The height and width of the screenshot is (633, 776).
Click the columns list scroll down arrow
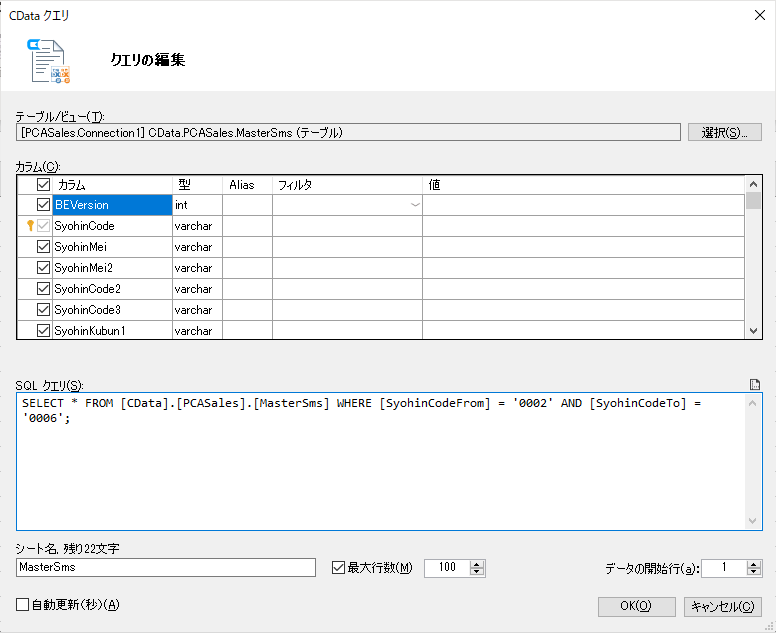tap(753, 331)
